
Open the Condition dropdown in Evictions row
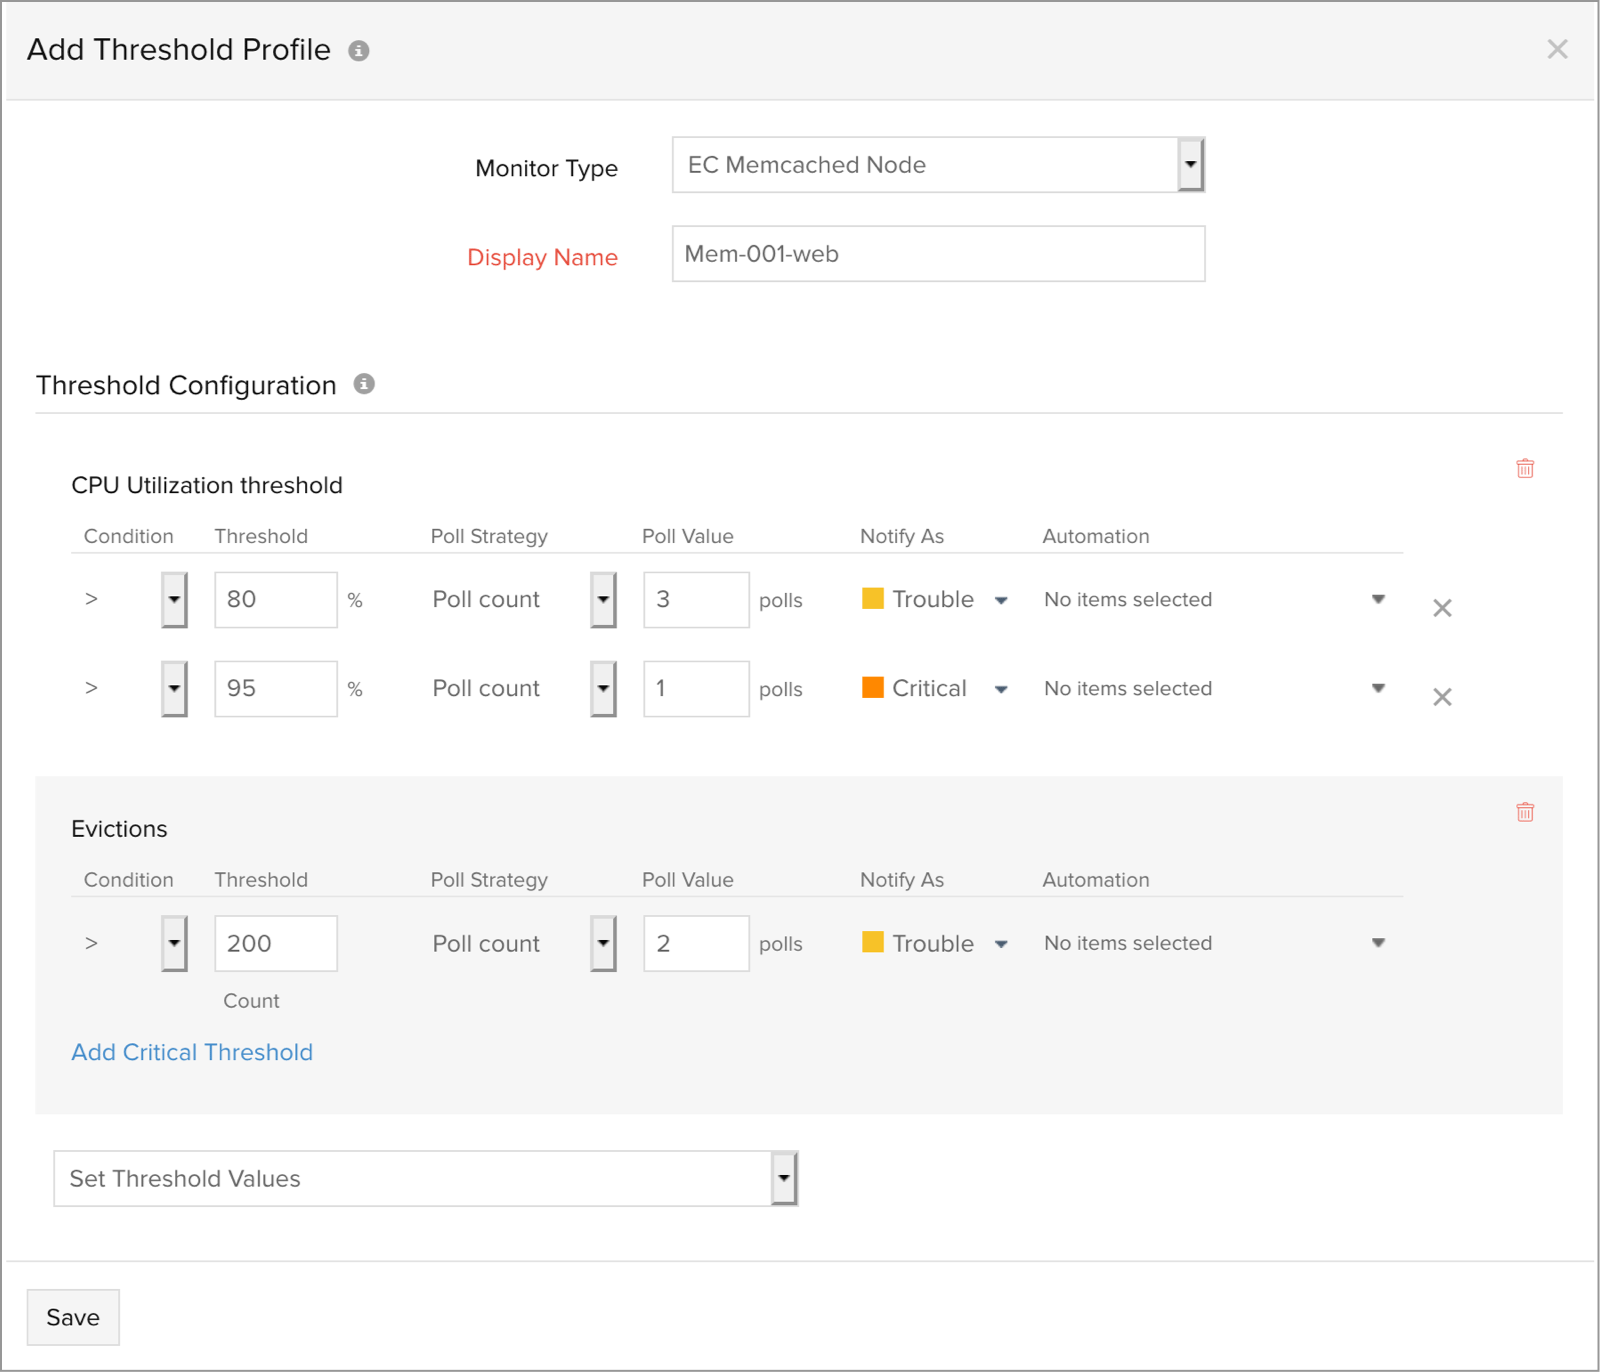tap(172, 942)
